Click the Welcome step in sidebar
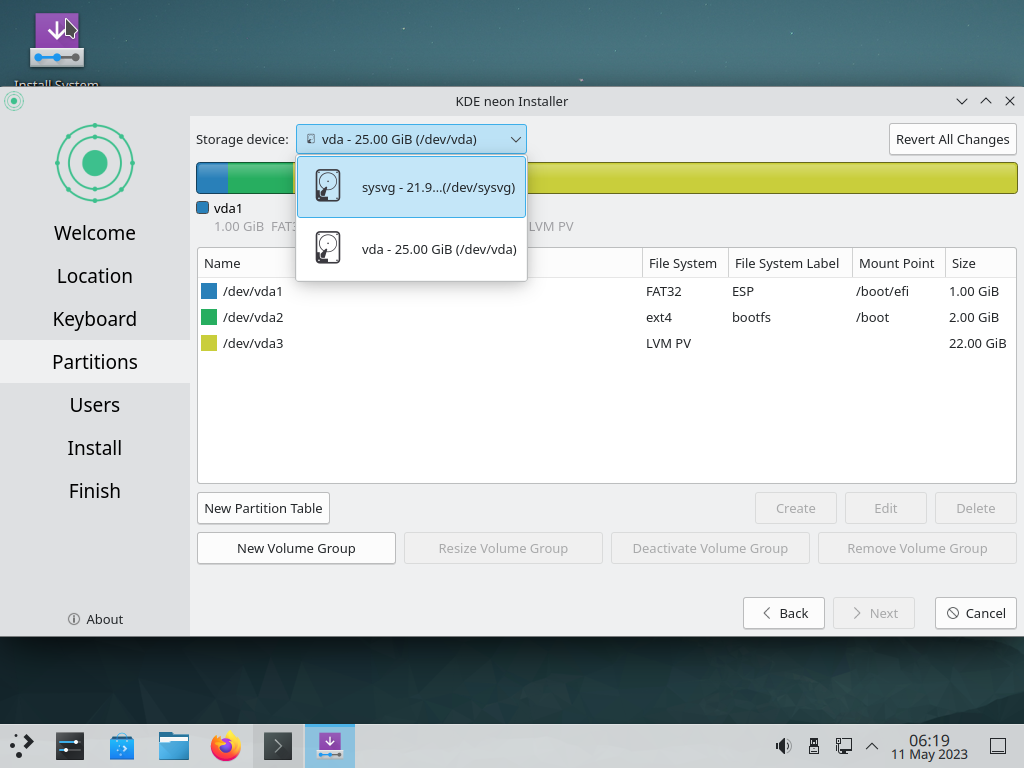1024x768 pixels. 95,233
